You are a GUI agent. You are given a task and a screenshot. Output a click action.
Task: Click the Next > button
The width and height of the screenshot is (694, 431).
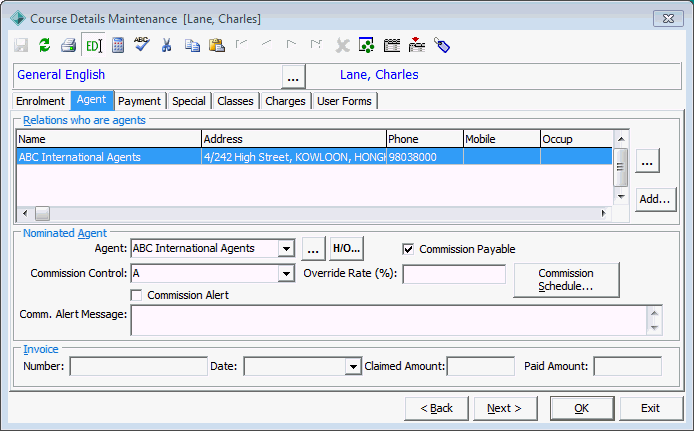(x=505, y=408)
